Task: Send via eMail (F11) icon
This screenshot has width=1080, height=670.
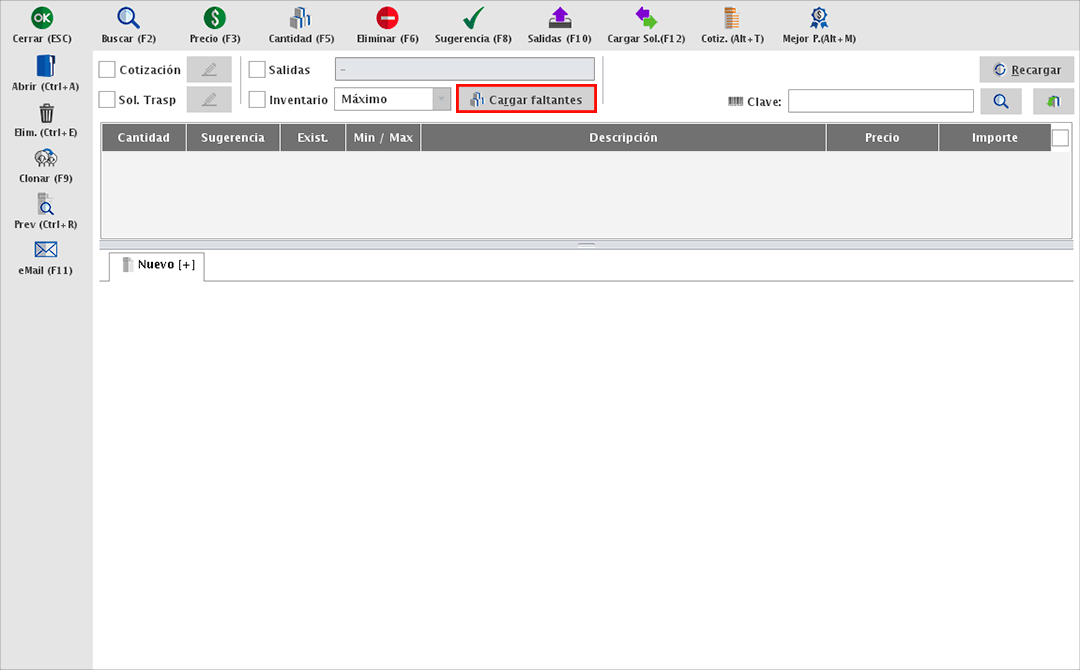Action: coord(45,250)
